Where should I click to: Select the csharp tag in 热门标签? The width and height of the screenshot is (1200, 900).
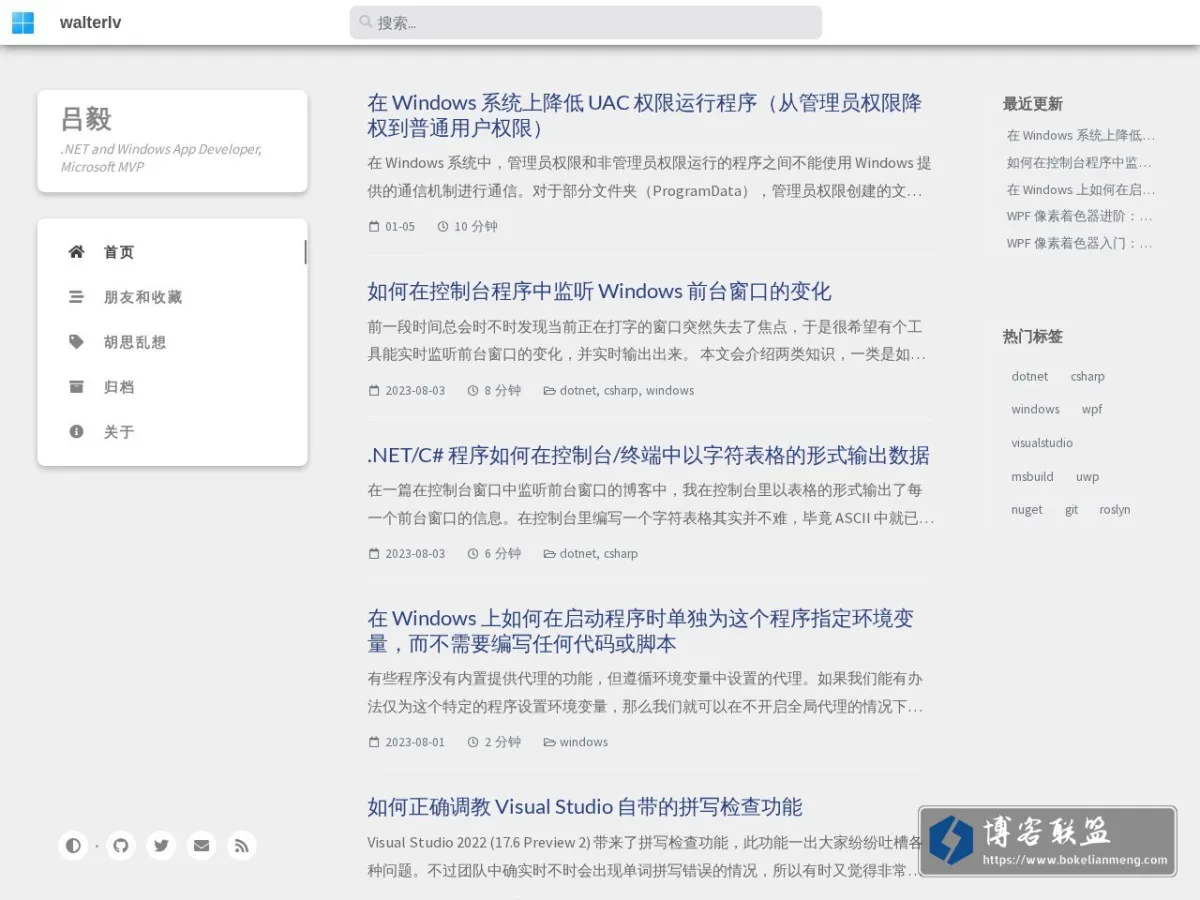(x=1088, y=377)
